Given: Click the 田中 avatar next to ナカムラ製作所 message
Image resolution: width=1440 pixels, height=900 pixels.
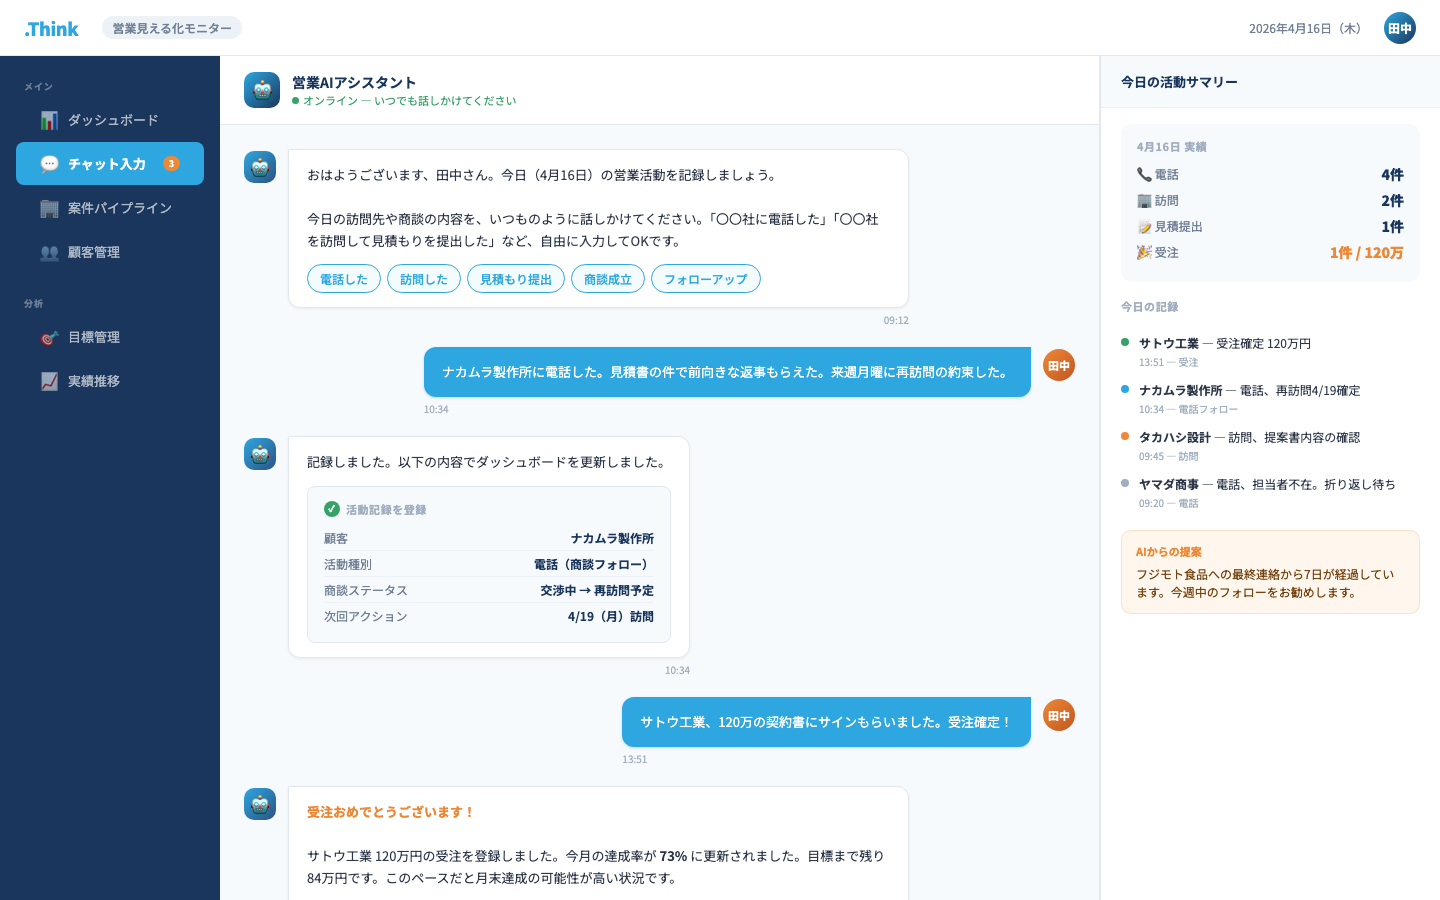Looking at the screenshot, I should click(1059, 365).
